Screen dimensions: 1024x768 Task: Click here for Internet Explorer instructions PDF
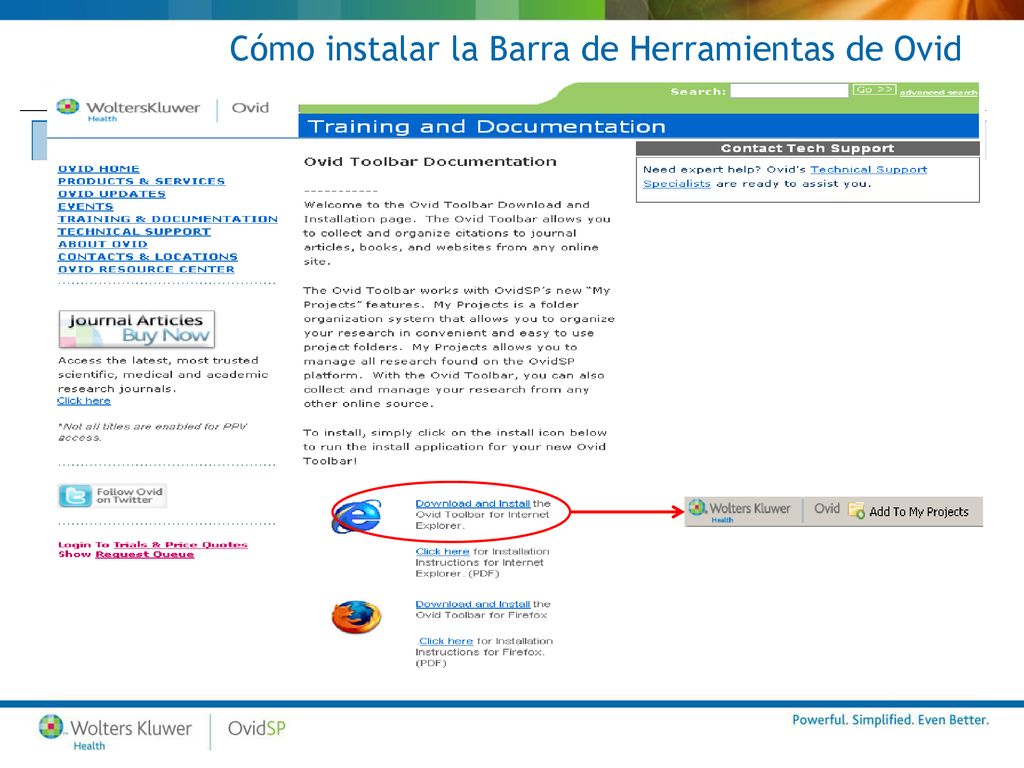[442, 551]
